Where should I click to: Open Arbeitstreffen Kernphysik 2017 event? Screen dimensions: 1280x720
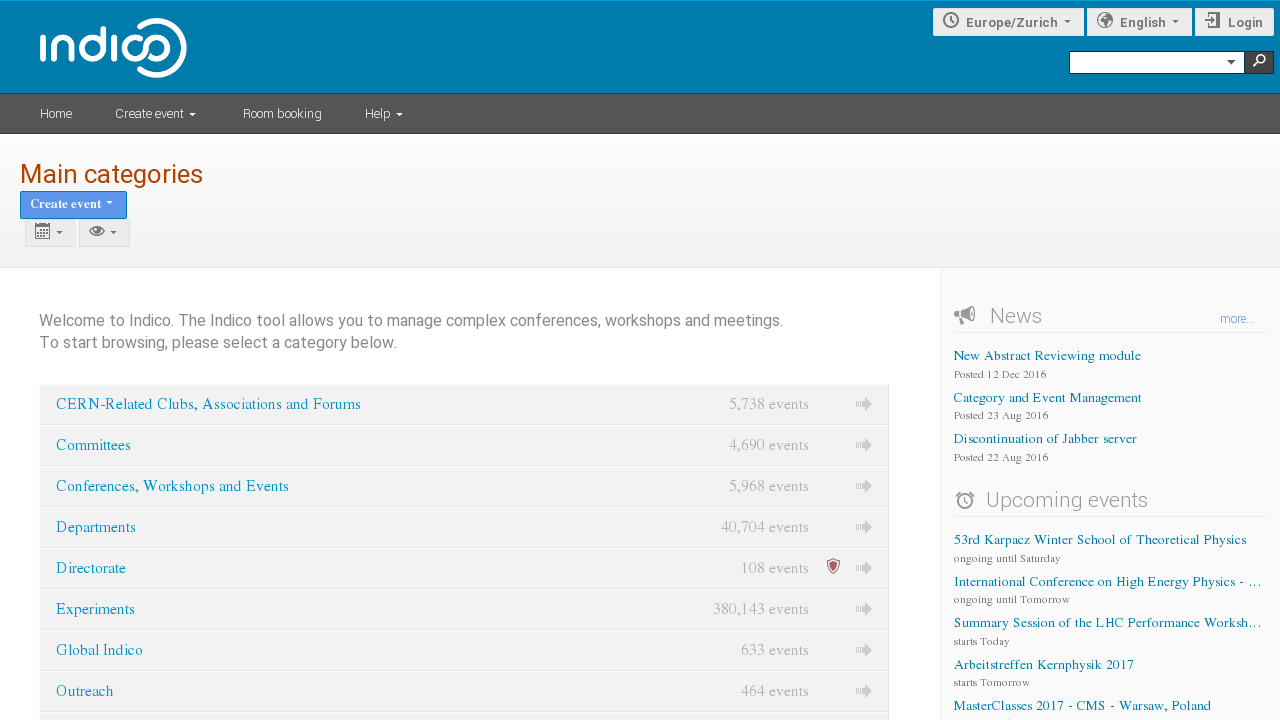coord(1044,665)
